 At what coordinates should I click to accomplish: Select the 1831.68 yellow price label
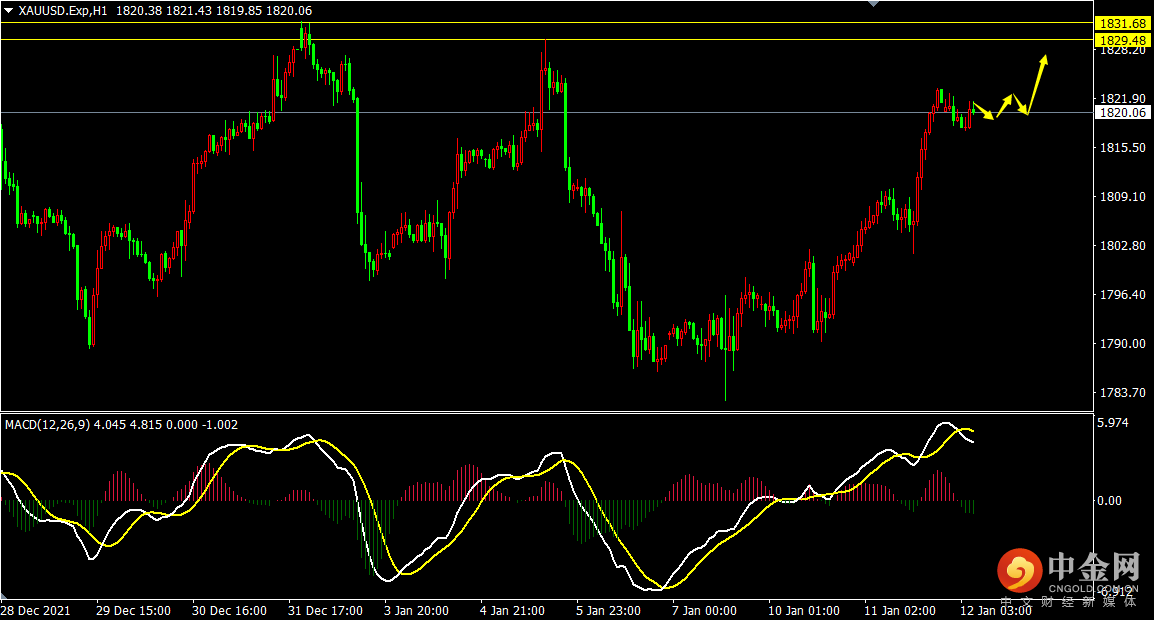(x=1120, y=23)
